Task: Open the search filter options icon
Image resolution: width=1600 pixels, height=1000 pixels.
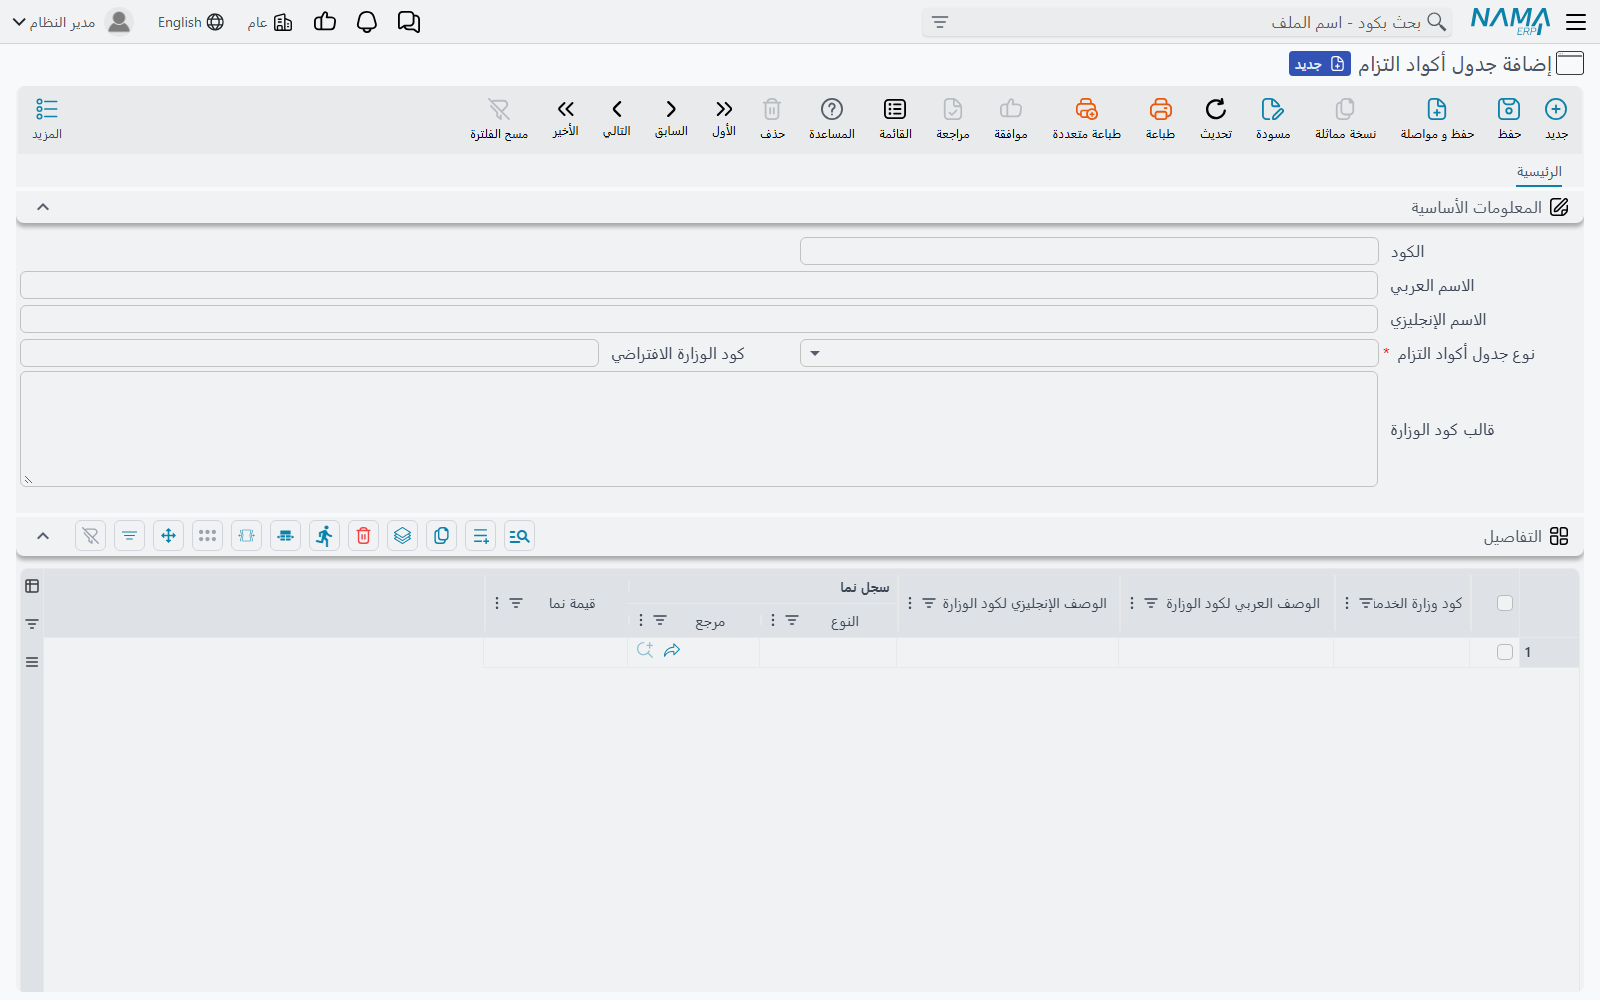Action: (x=940, y=22)
